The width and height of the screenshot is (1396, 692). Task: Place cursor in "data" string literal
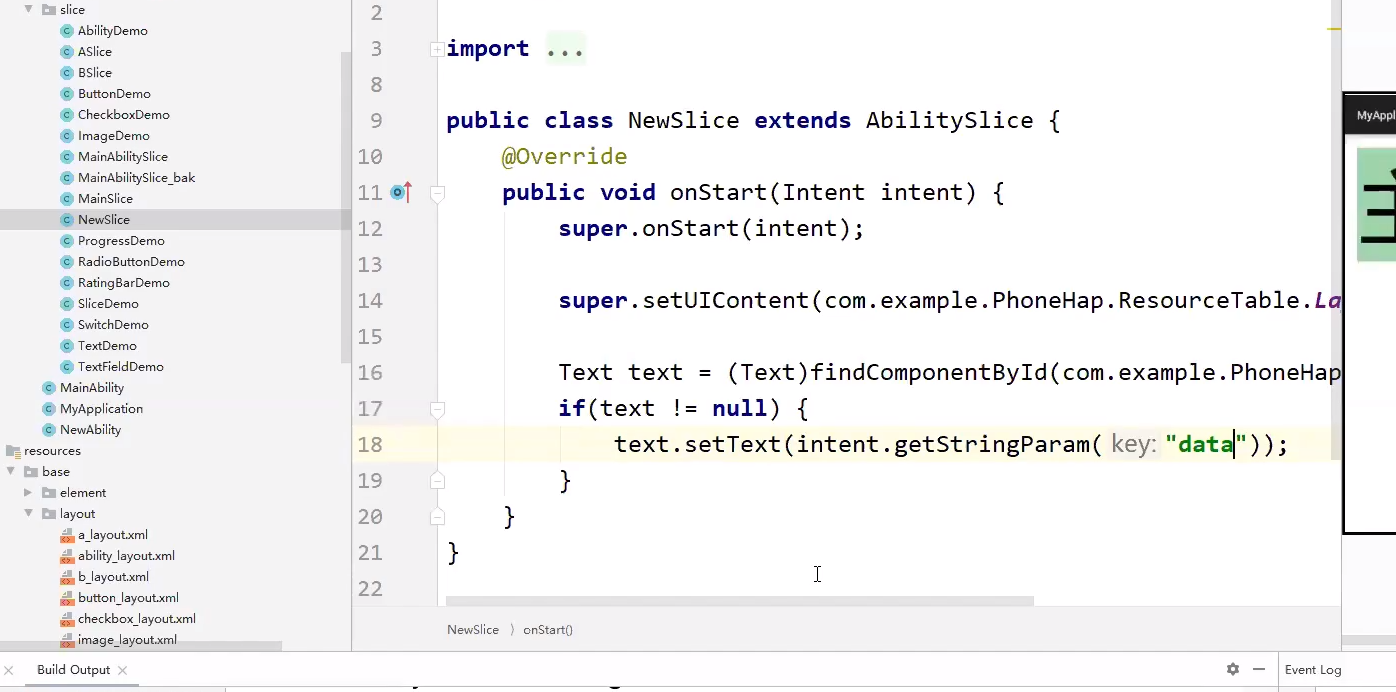(x=1205, y=444)
